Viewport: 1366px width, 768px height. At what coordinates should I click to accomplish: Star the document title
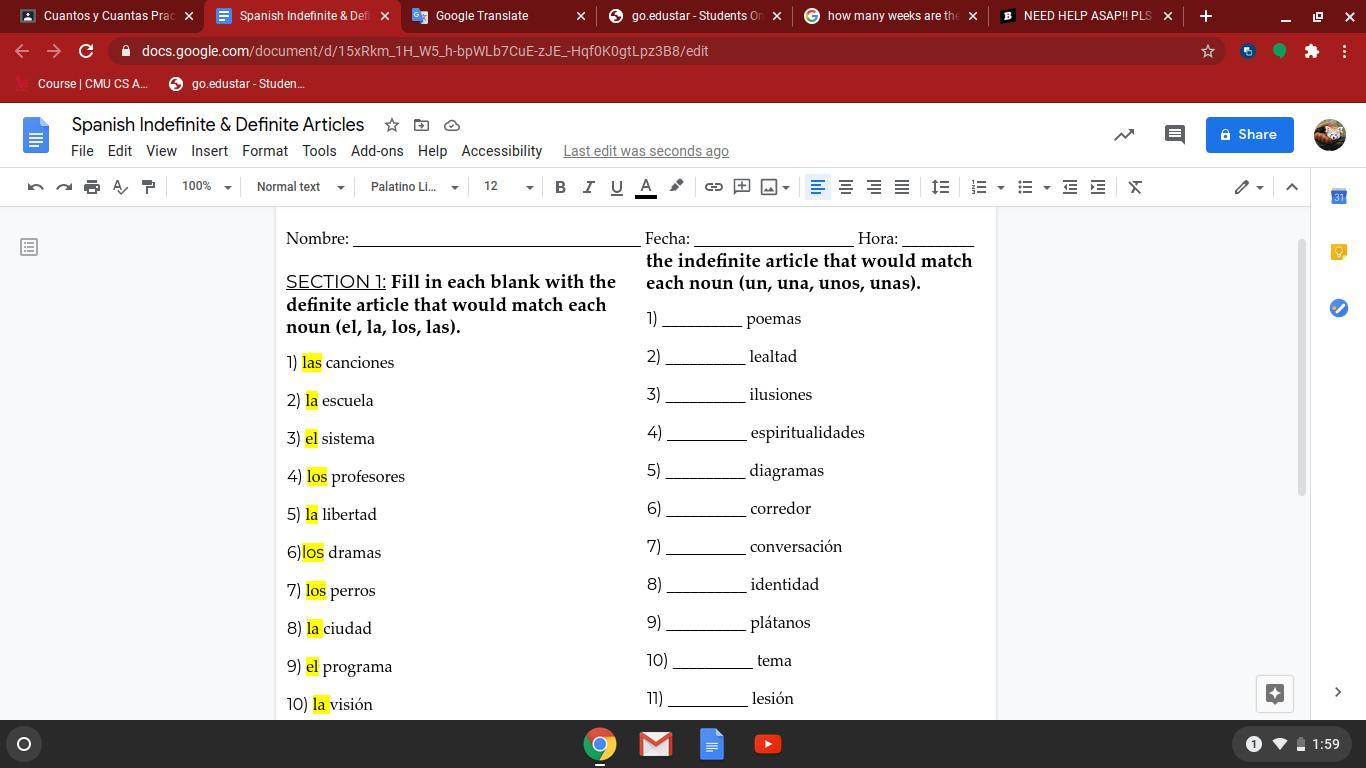392,125
